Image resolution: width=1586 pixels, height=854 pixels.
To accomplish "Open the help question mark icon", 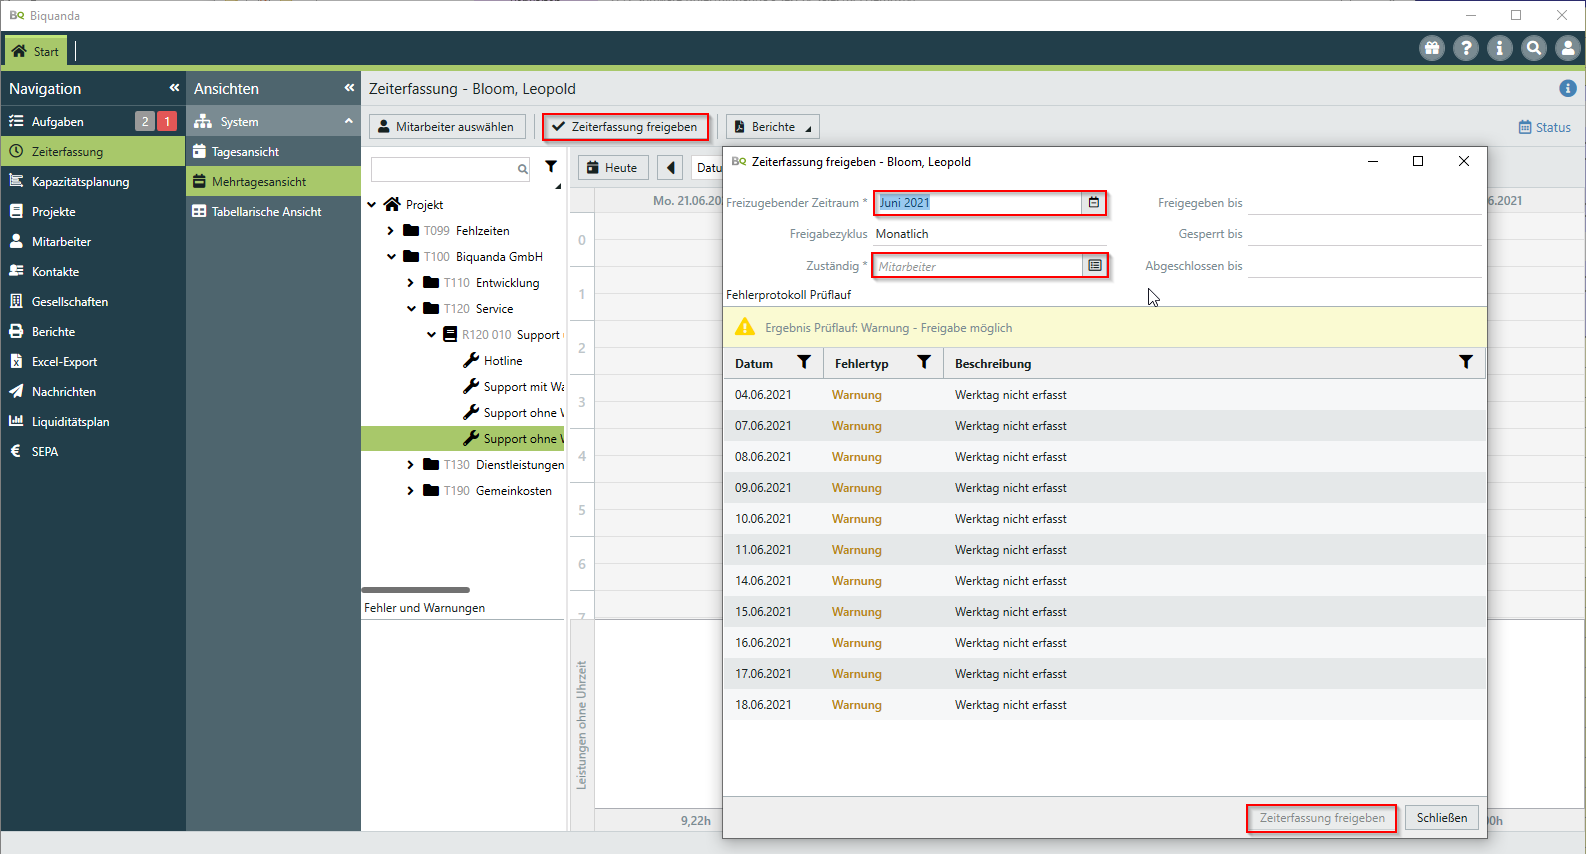I will tap(1466, 48).
